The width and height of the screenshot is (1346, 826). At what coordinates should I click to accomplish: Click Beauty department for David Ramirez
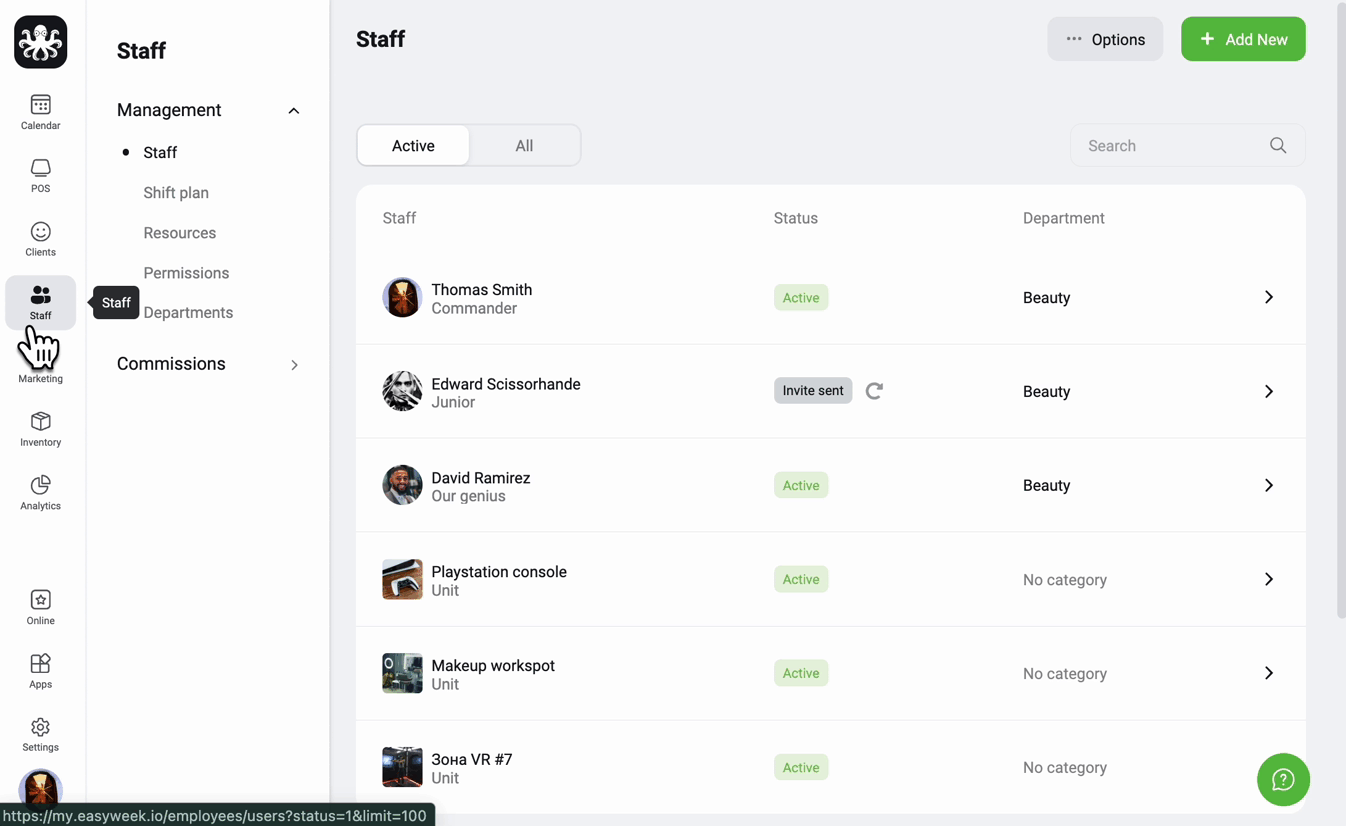click(x=1047, y=486)
